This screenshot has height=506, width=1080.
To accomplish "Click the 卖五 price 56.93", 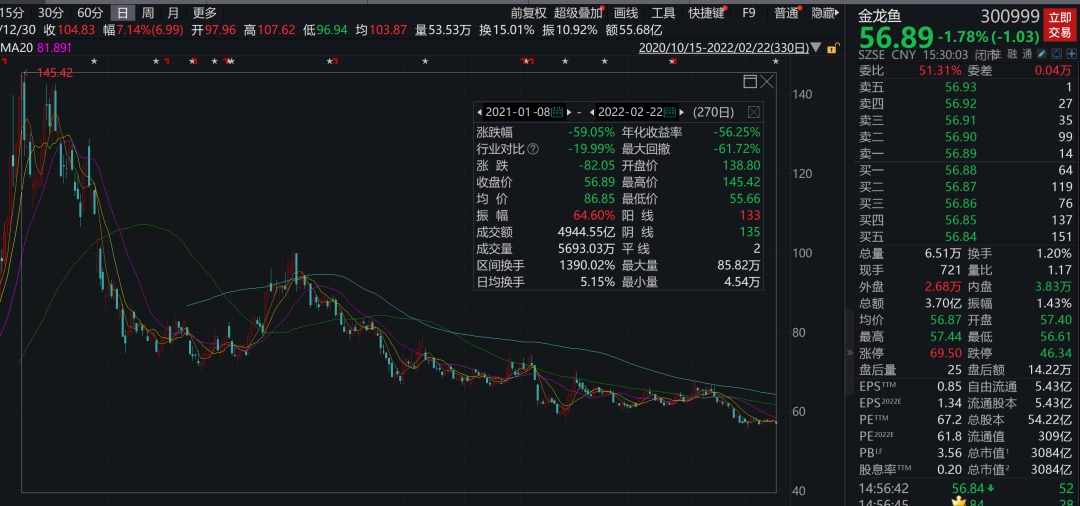I will [x=960, y=87].
